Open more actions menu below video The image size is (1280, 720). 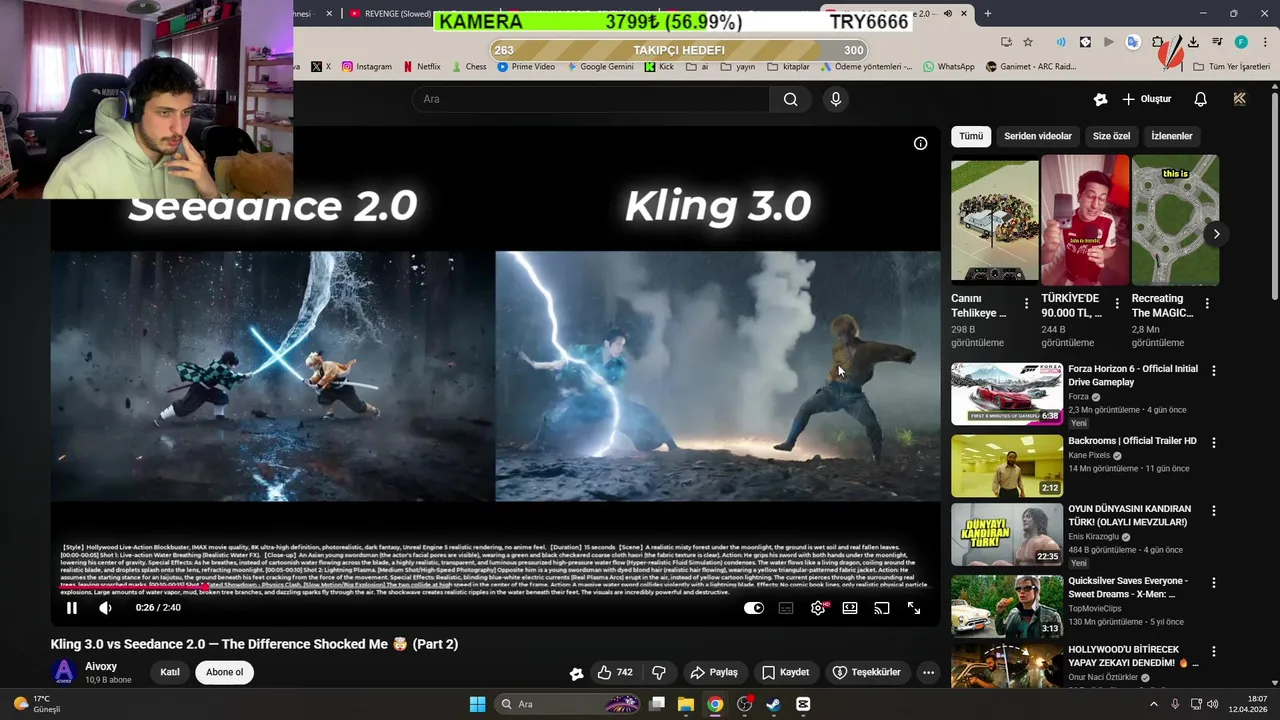(x=928, y=673)
